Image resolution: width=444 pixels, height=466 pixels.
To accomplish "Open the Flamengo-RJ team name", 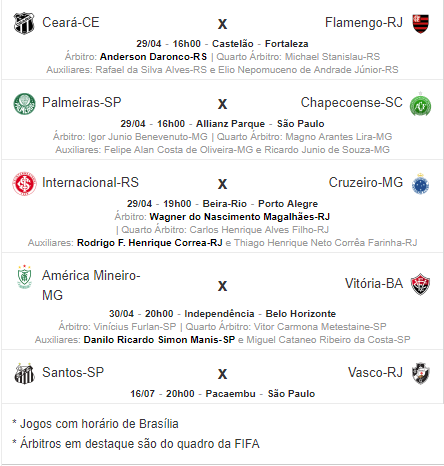I will click(364, 23).
